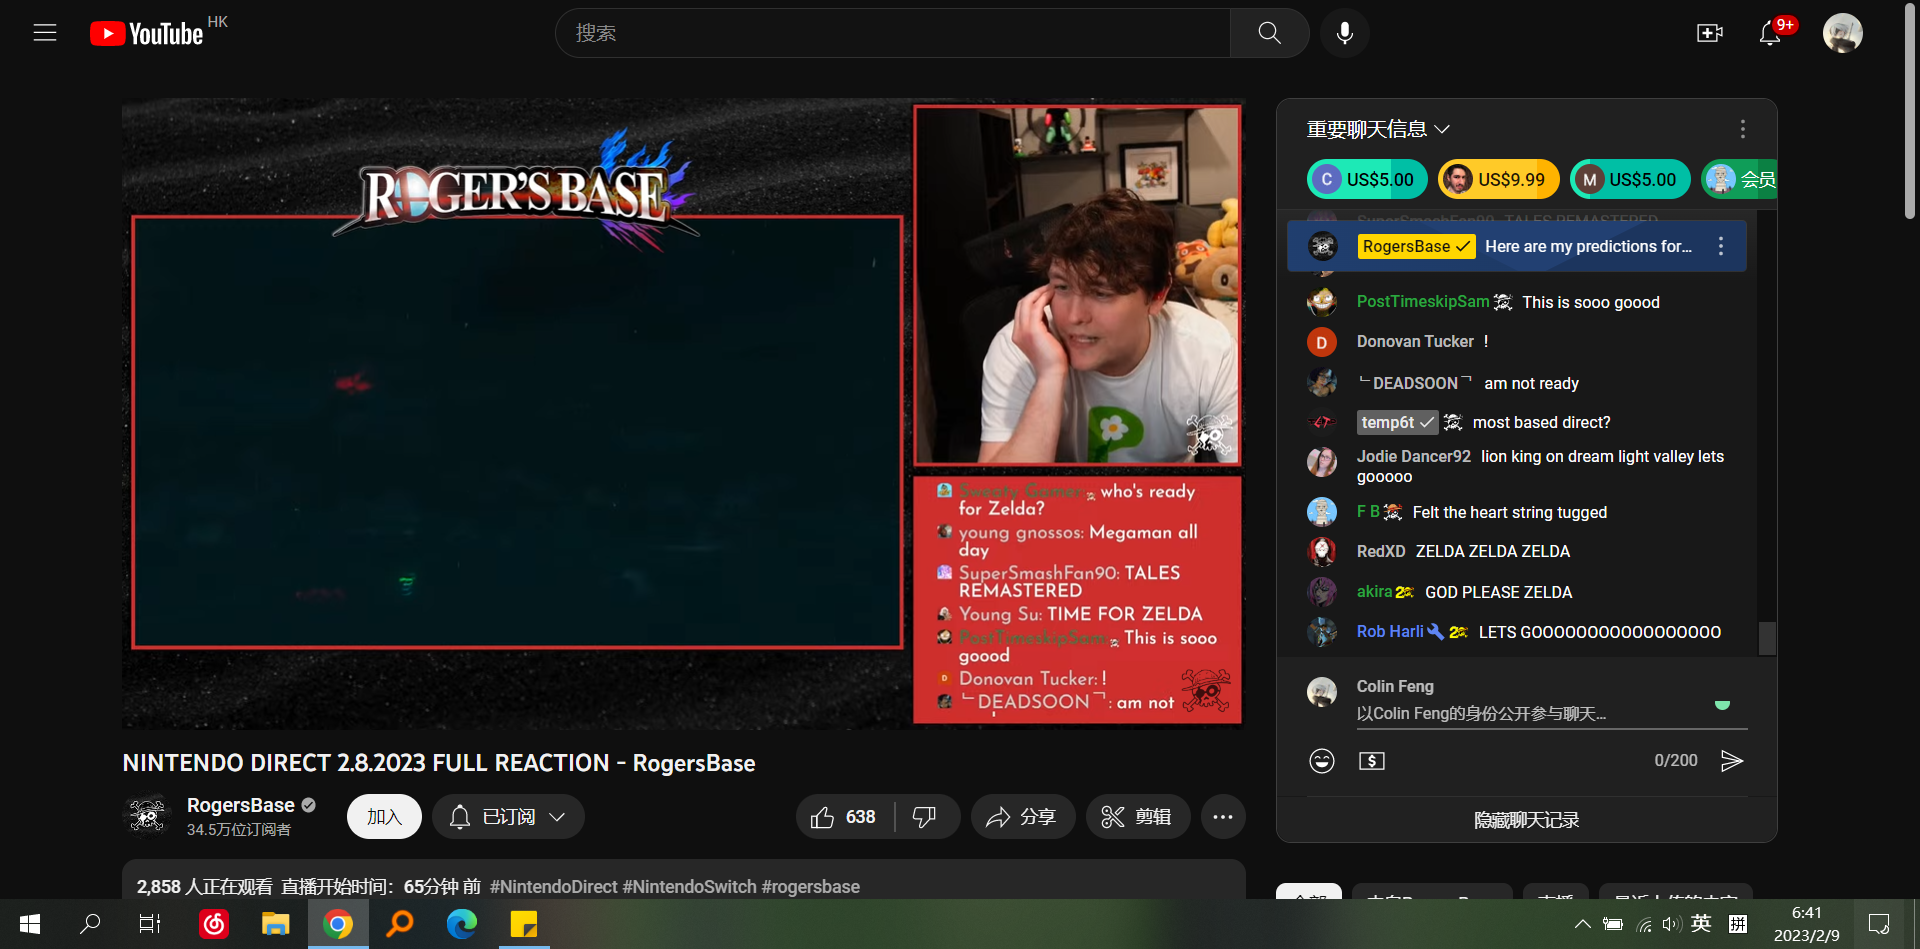Focus the search input field

click(893, 33)
